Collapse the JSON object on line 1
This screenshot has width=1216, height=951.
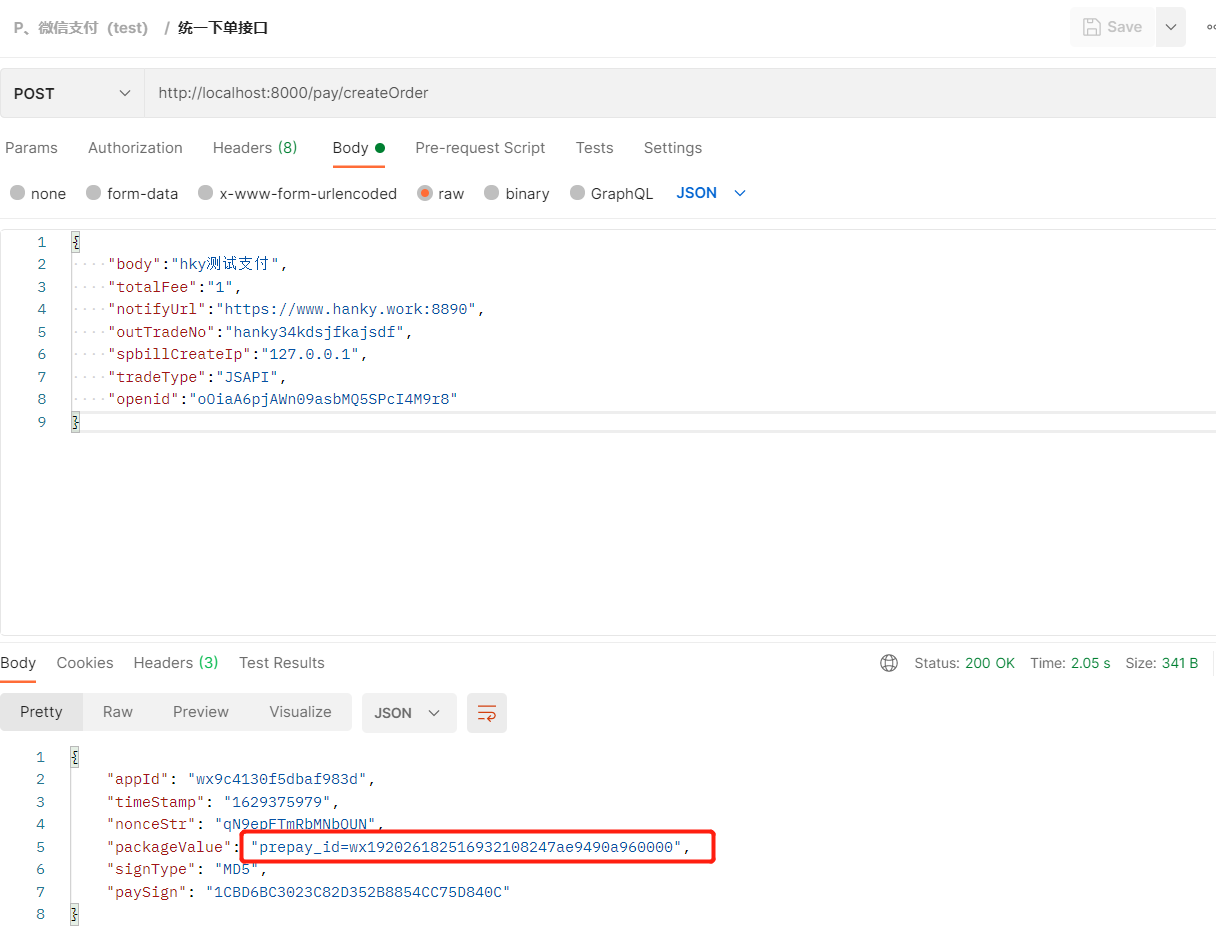(x=75, y=242)
